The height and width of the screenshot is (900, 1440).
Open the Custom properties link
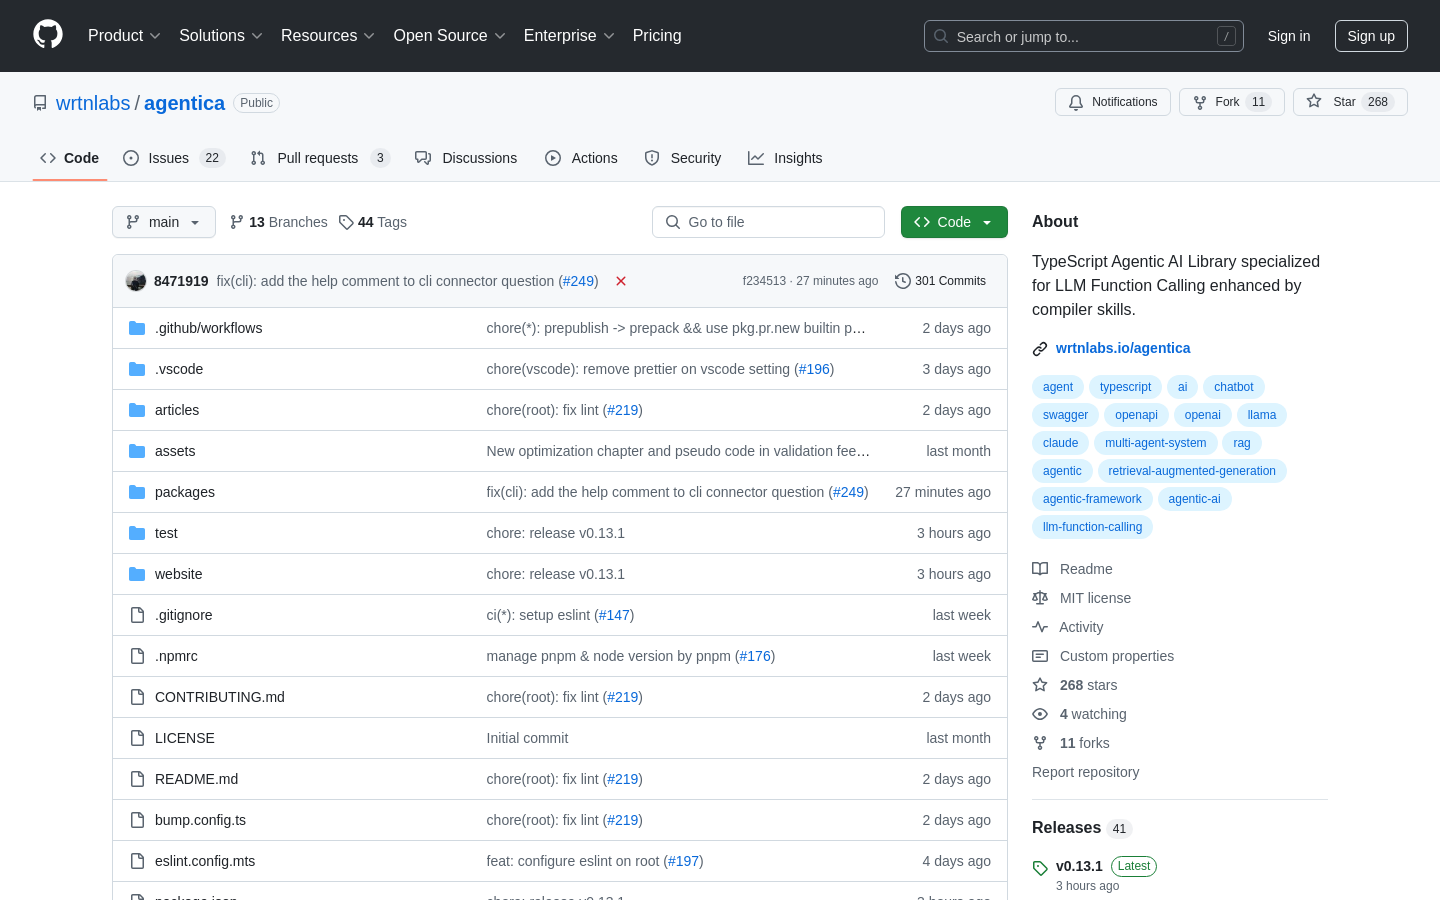pyautogui.click(x=1117, y=656)
